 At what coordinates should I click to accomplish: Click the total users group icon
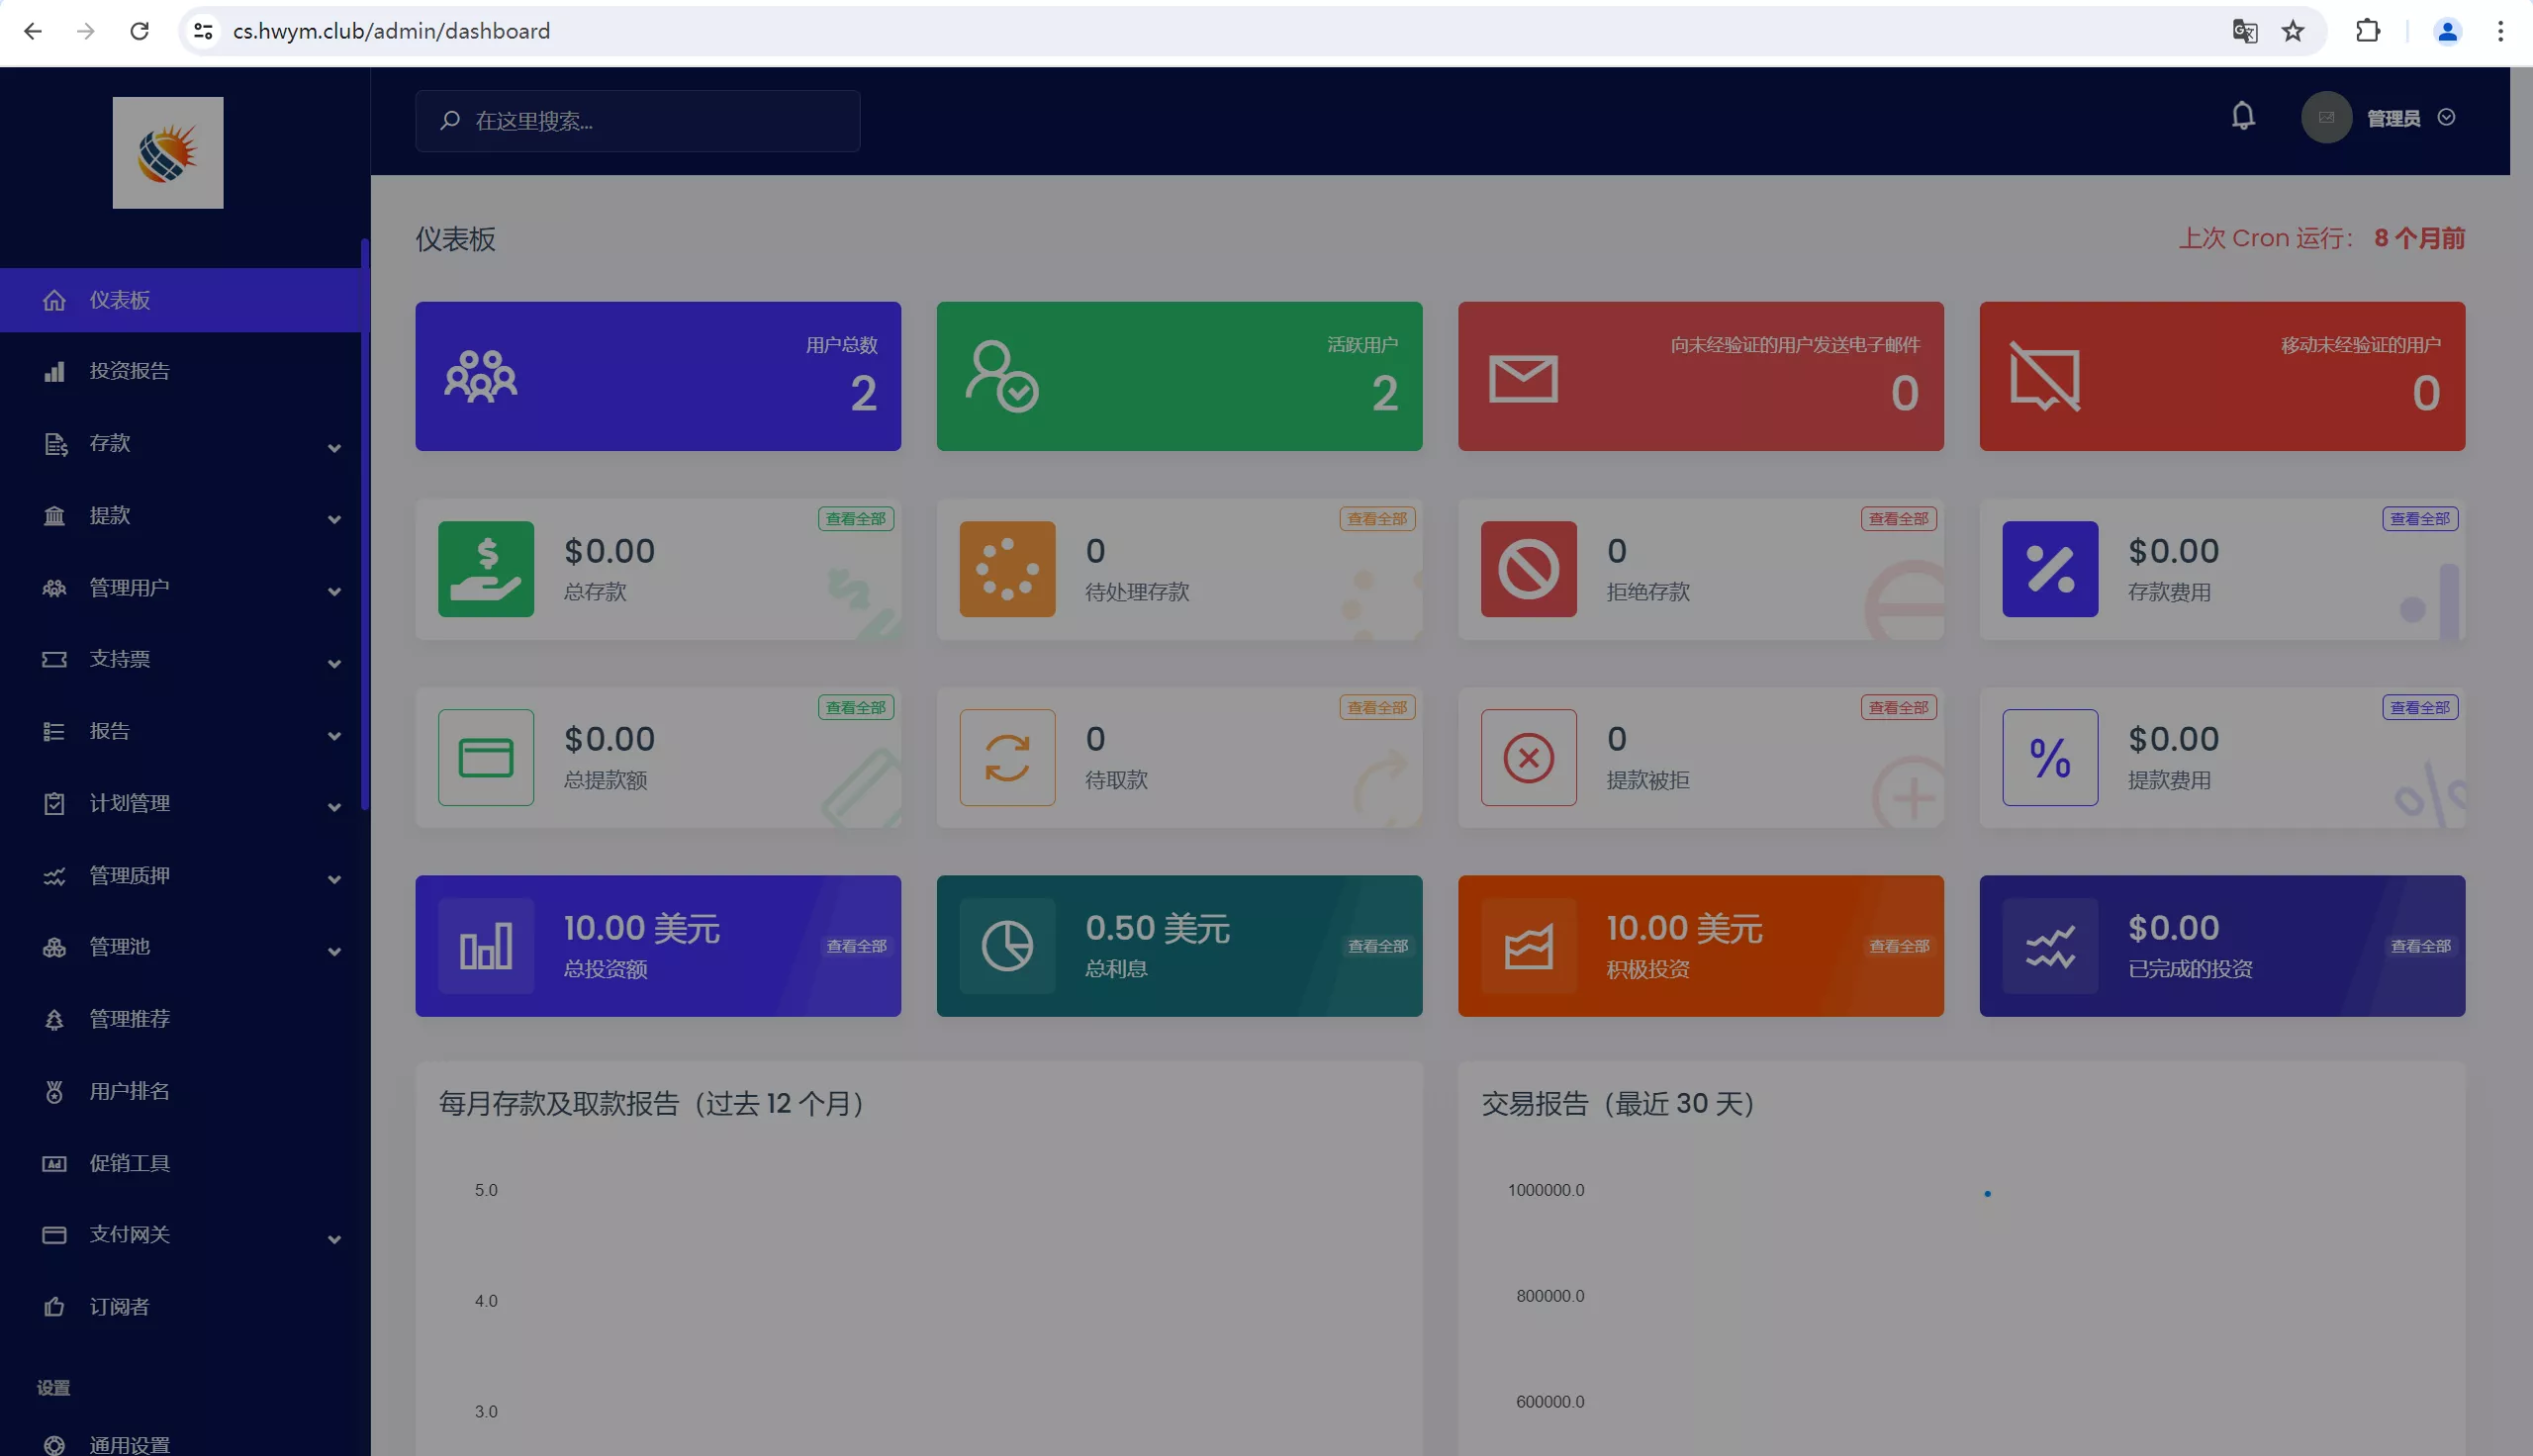coord(481,377)
